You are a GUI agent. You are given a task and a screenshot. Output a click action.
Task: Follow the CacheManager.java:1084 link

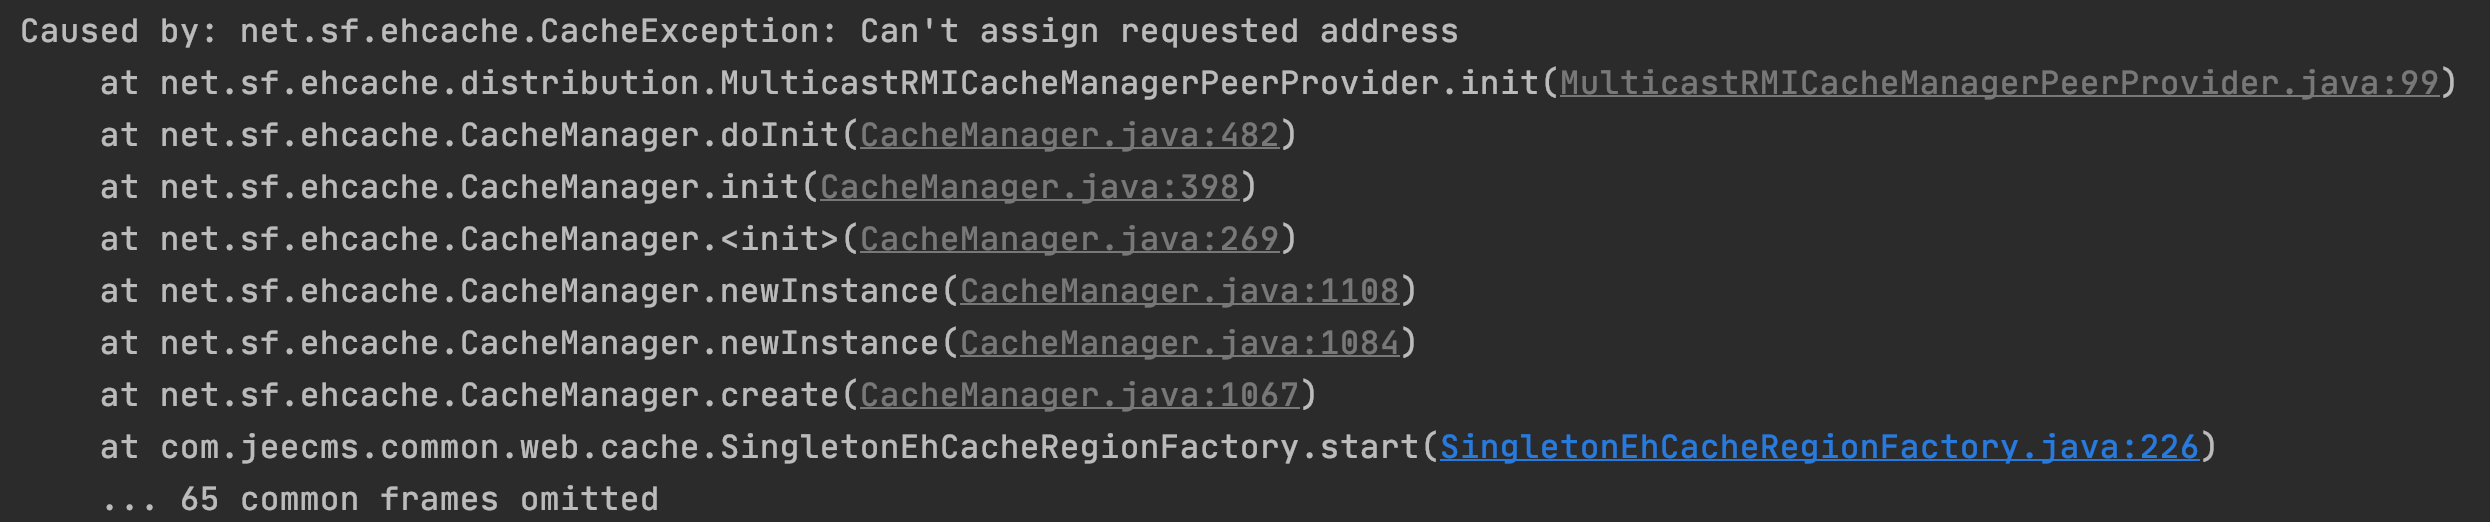1179,343
